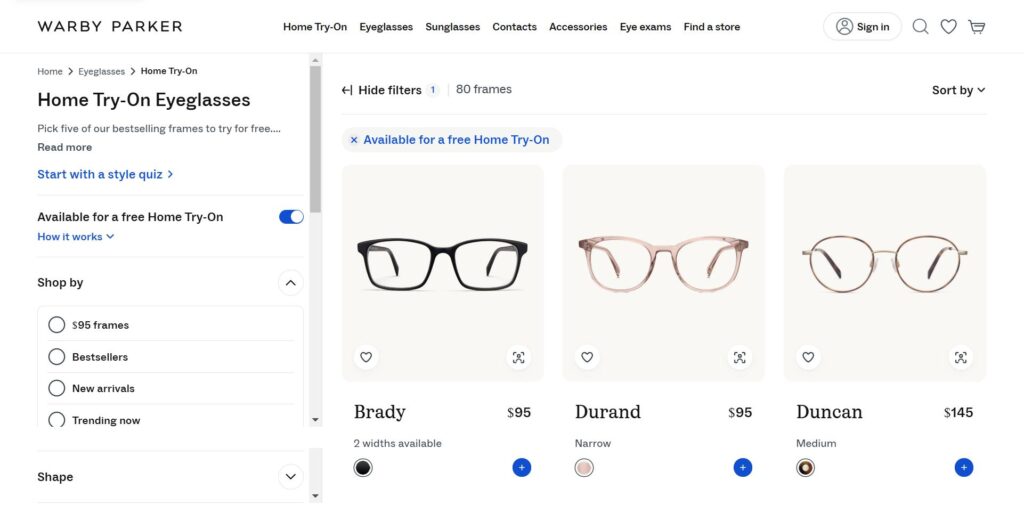
Task: Remove the Available for free Home Try-On chip
Action: [354, 140]
